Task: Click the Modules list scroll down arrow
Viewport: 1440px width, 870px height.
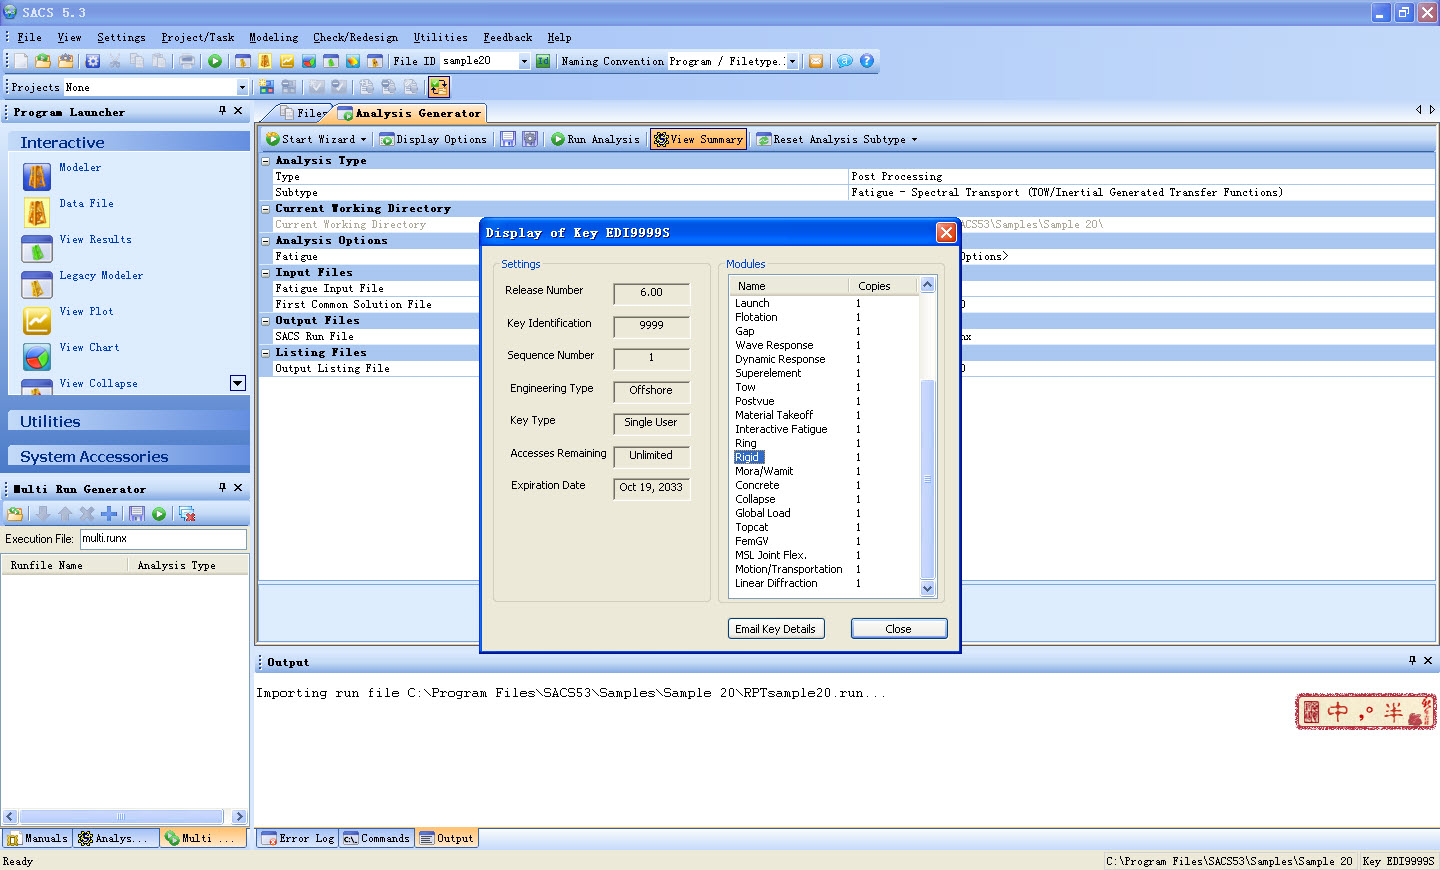Action: pos(927,589)
